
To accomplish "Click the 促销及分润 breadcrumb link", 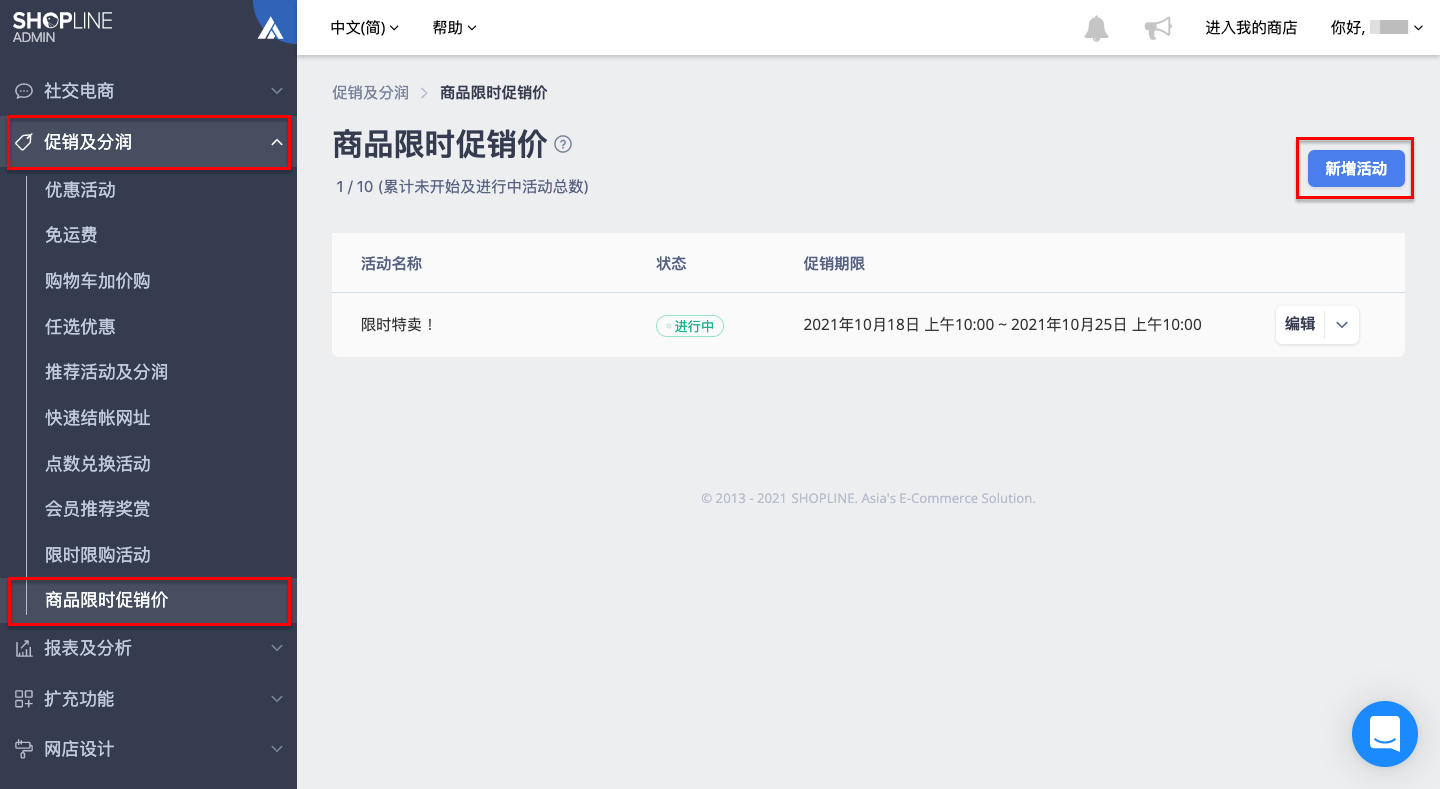I will [371, 93].
